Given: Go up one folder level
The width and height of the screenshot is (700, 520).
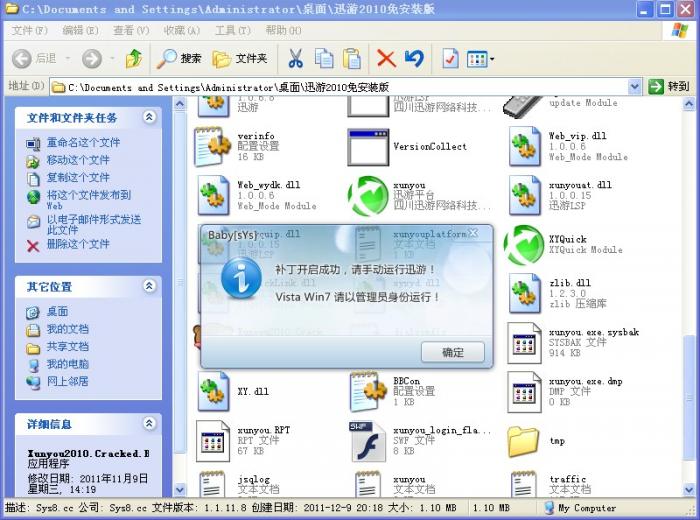Looking at the screenshot, I should pos(133,58).
